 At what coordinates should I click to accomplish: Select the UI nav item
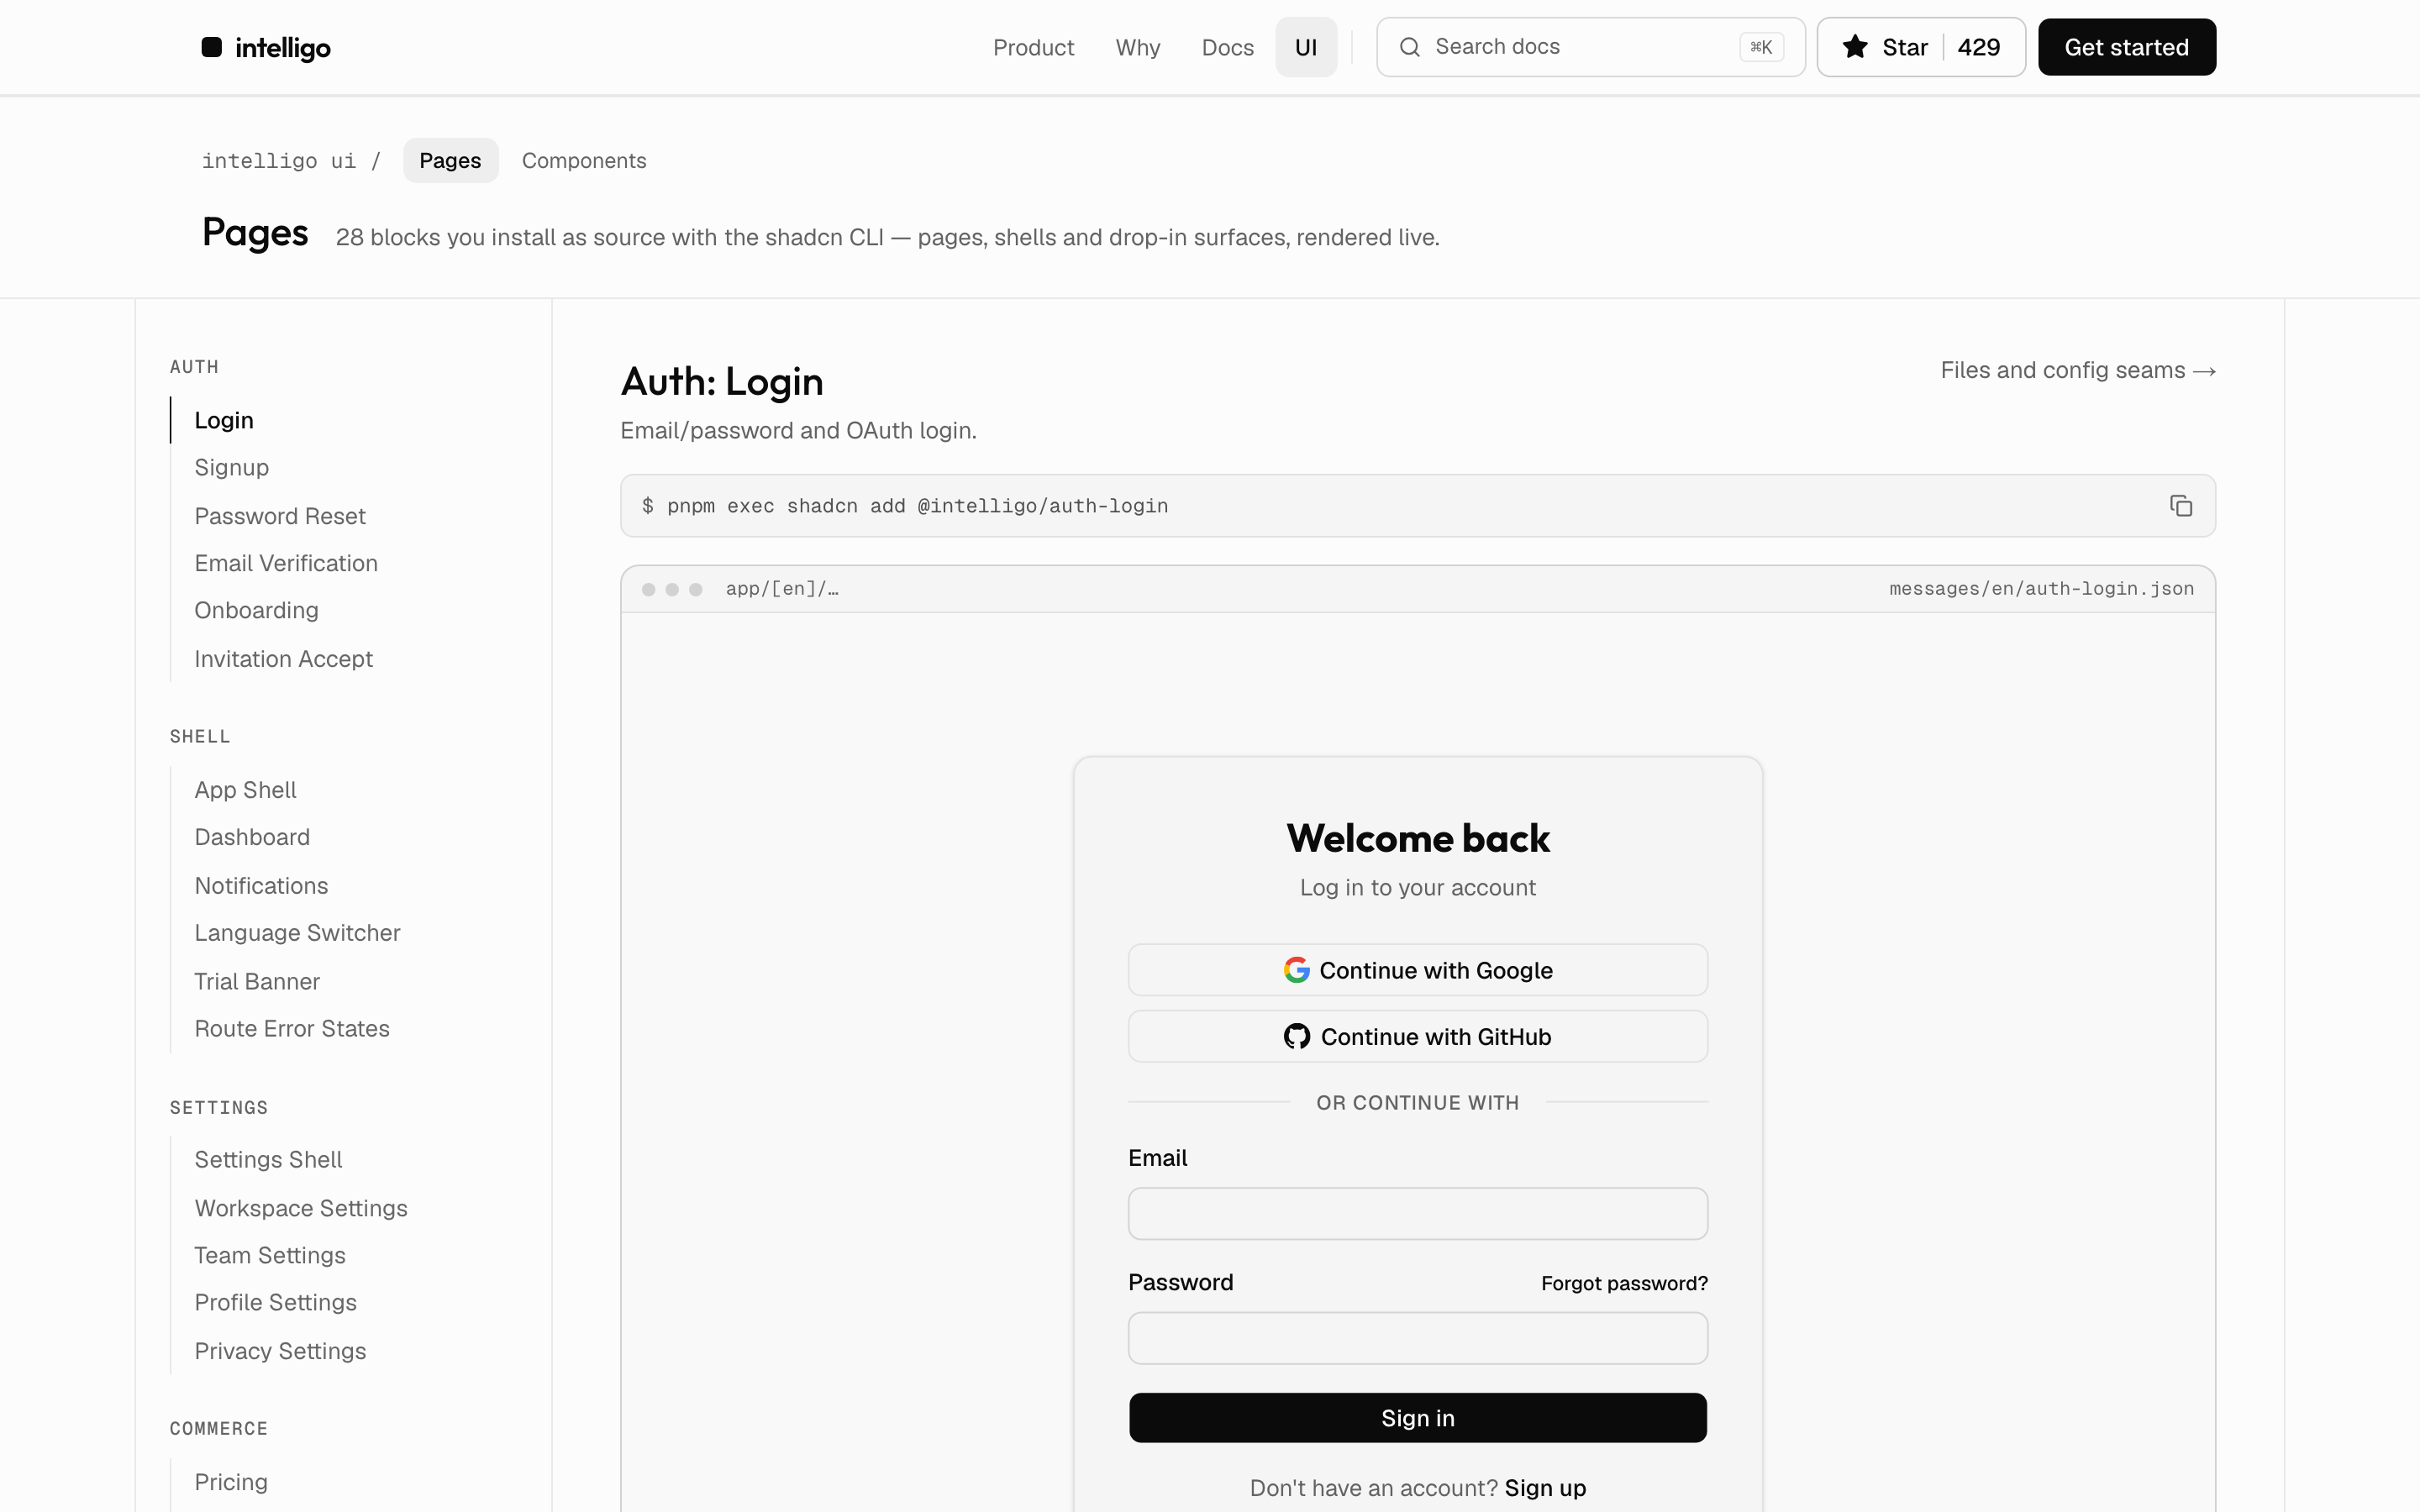pyautogui.click(x=1305, y=47)
